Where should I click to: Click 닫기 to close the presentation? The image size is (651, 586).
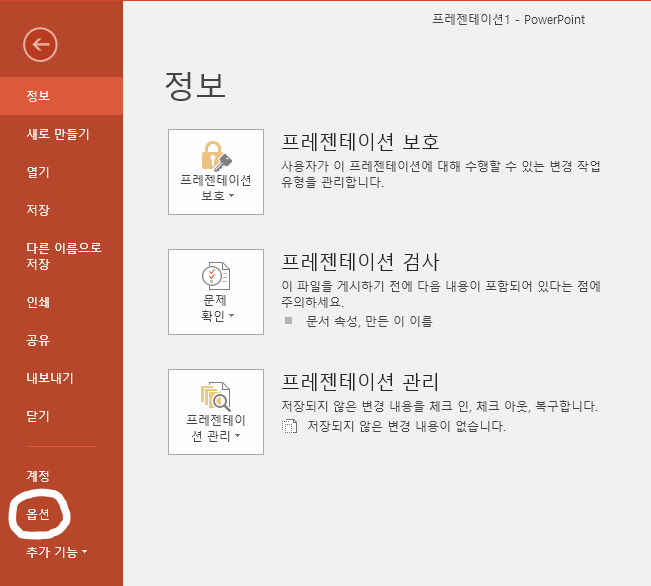(x=61, y=416)
